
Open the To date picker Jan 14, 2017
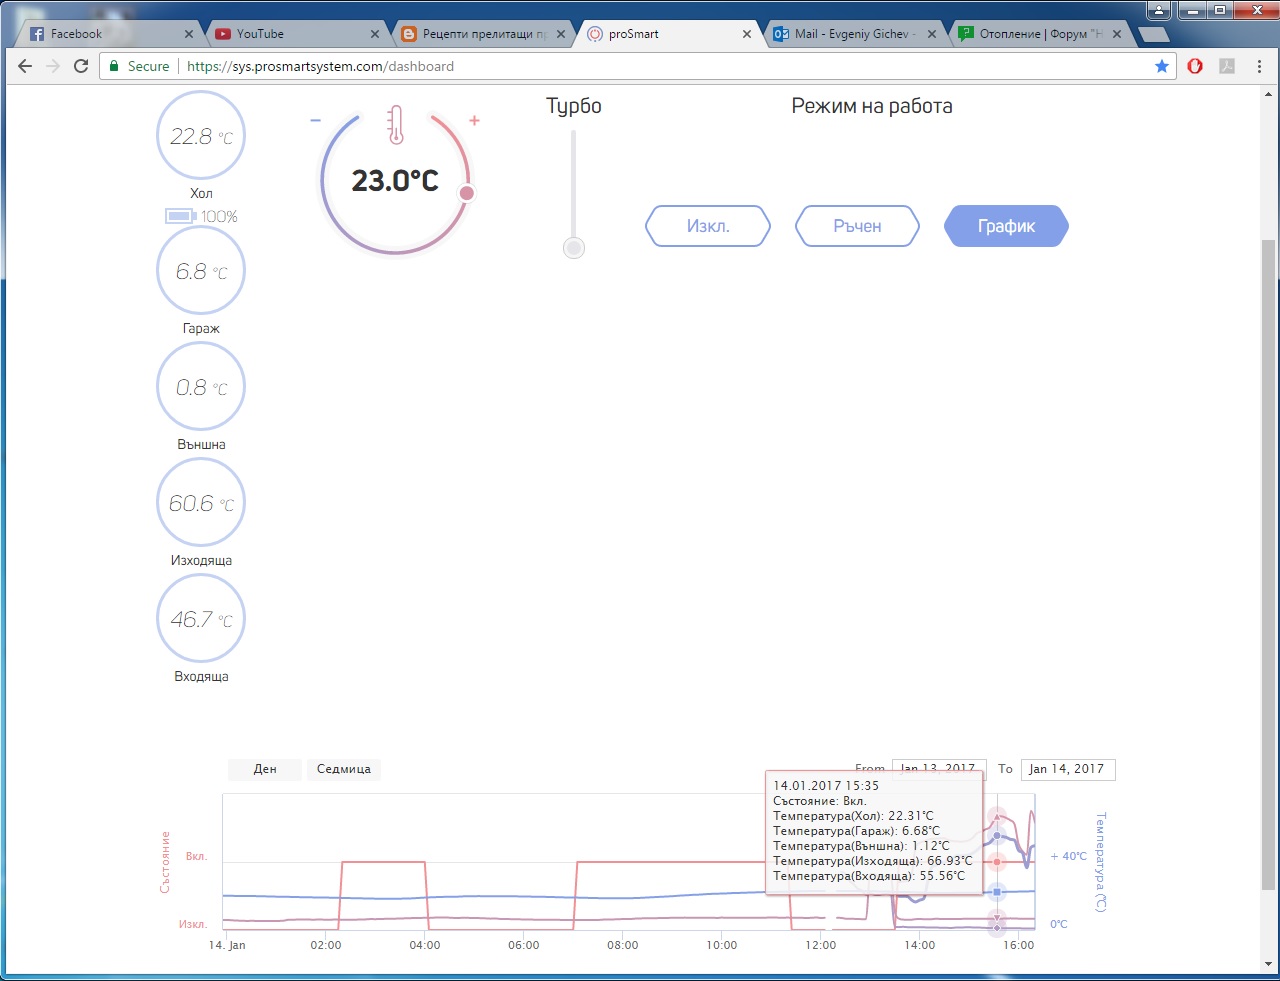(1066, 769)
